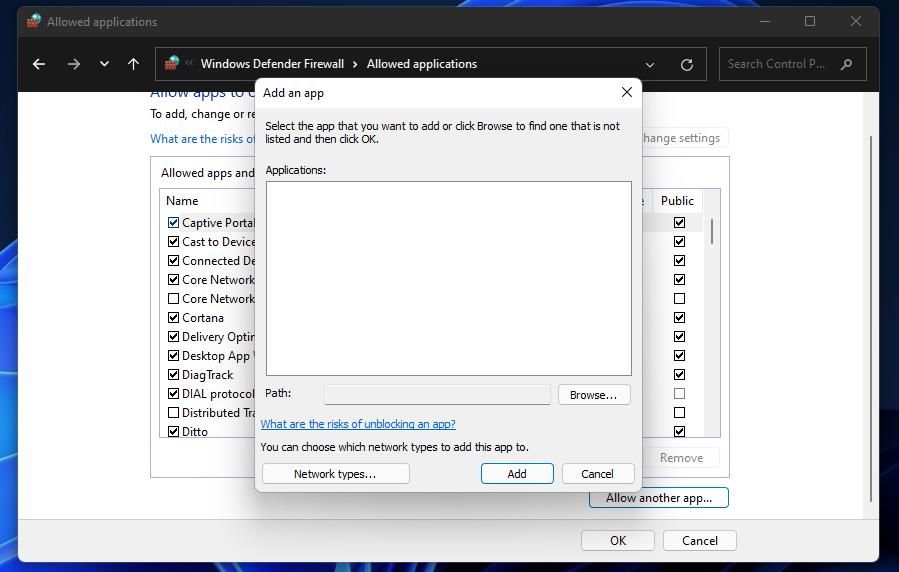Expand the address bar history dropdown
Image resolution: width=899 pixels, height=572 pixels.
650,64
